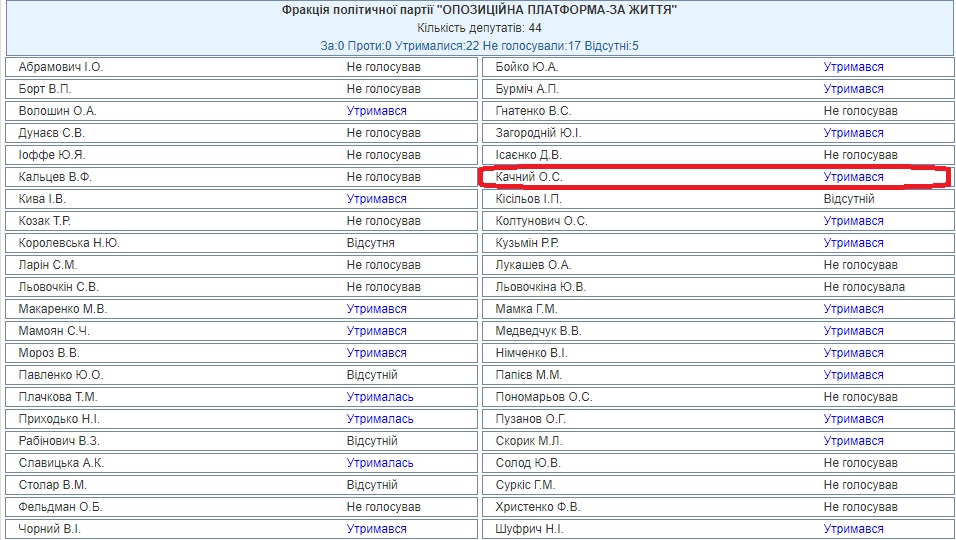Click 'Утрималась' vote of Славицька А.К.
This screenshot has height=540, width=956.
point(380,463)
